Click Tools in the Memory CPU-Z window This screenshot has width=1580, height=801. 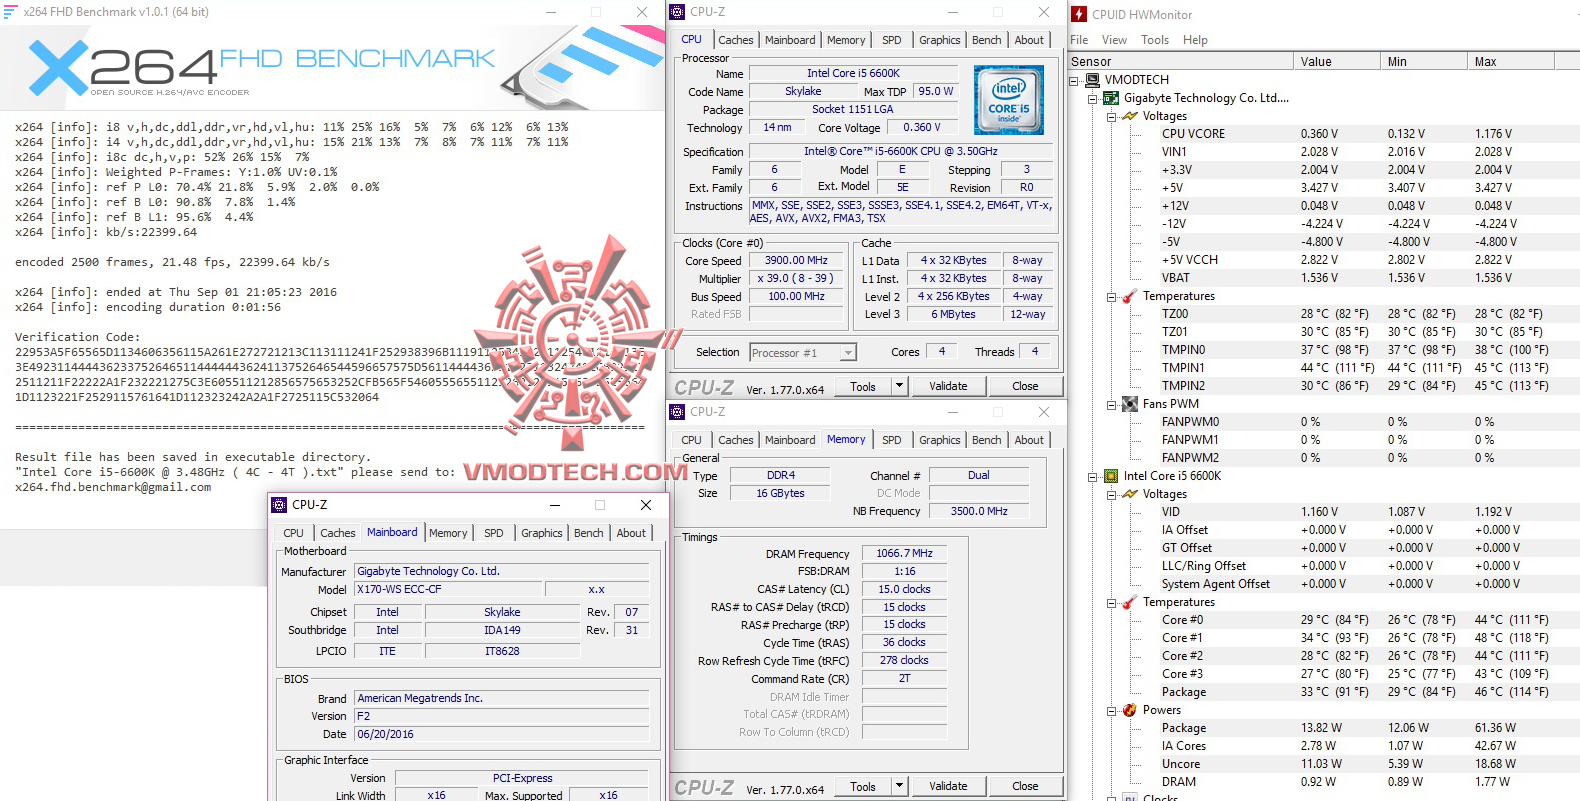click(x=863, y=786)
